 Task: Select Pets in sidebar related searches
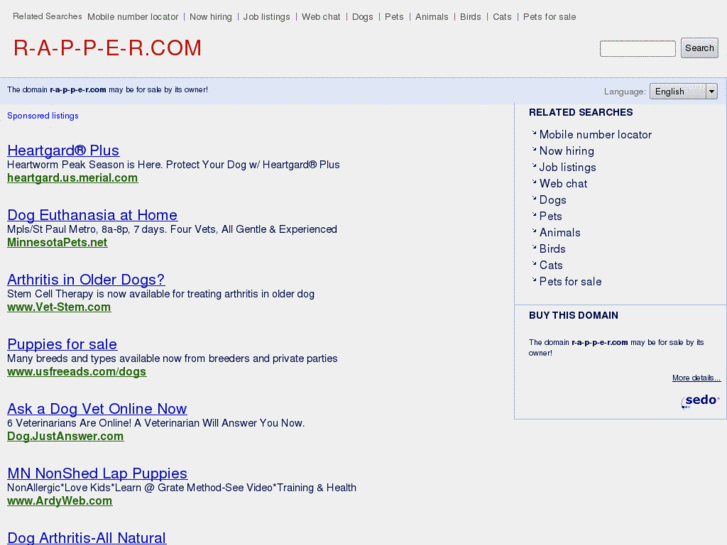(x=550, y=216)
